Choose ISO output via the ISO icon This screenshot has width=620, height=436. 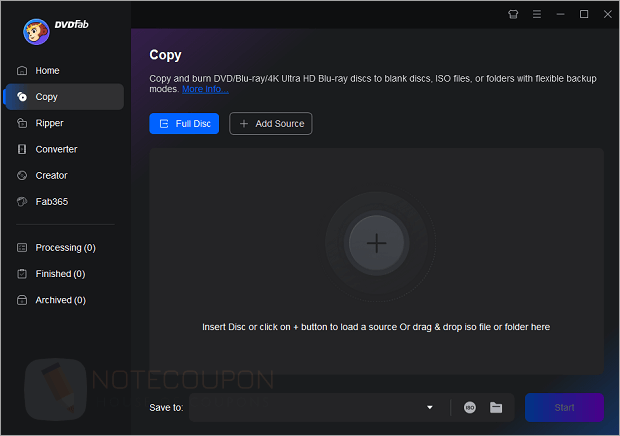(470, 407)
